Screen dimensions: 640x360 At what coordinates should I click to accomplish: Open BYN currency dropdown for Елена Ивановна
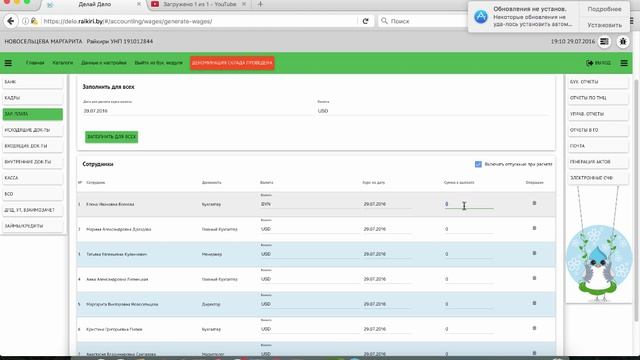click(x=310, y=204)
